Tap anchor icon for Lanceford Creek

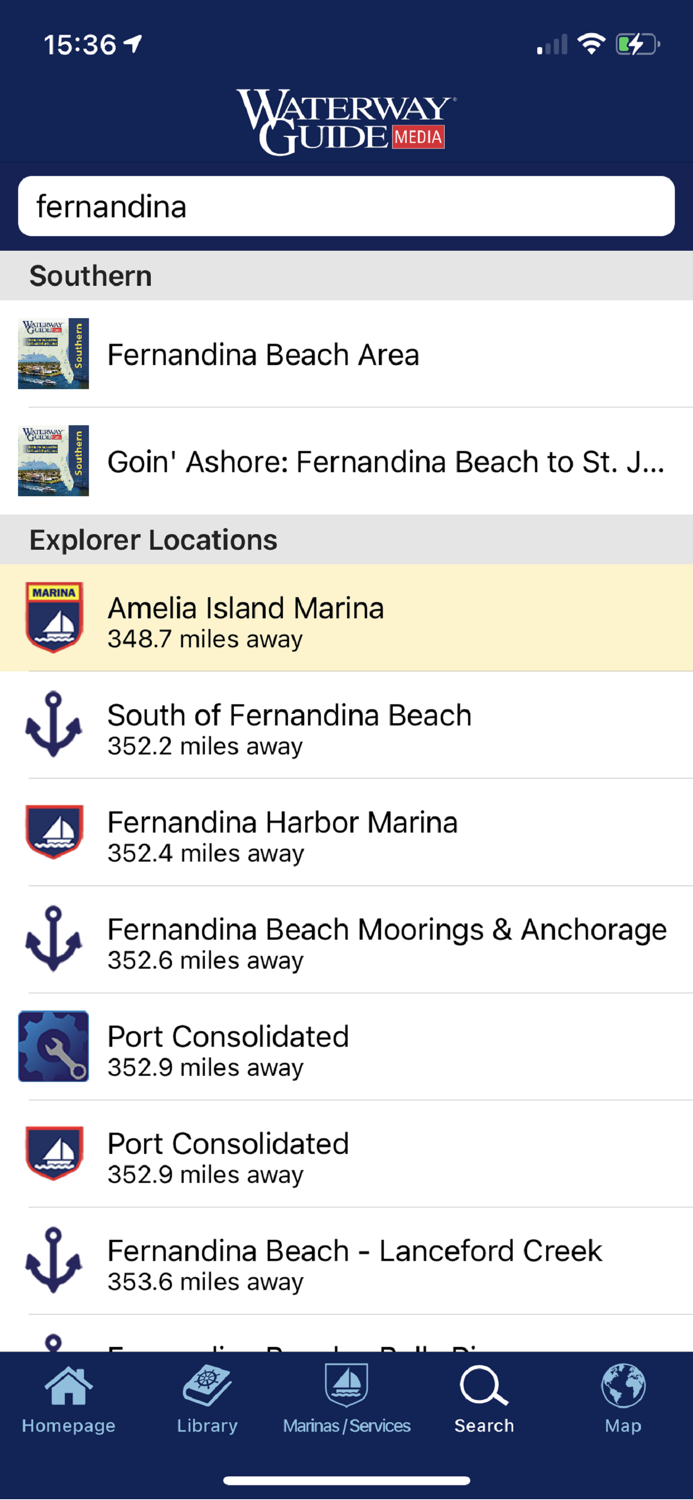pos(54,1260)
